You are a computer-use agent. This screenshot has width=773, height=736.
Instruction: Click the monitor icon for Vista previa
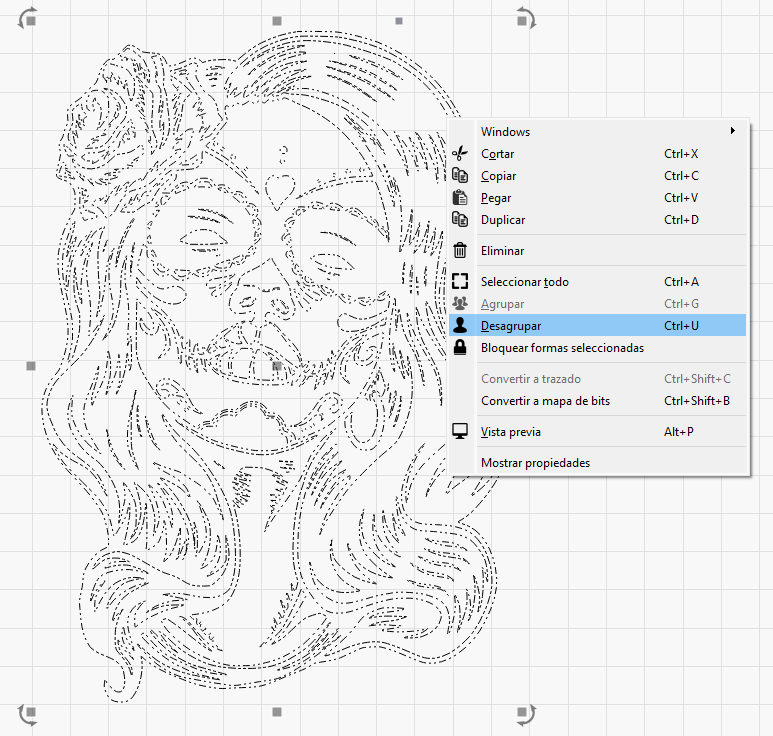[x=460, y=432]
